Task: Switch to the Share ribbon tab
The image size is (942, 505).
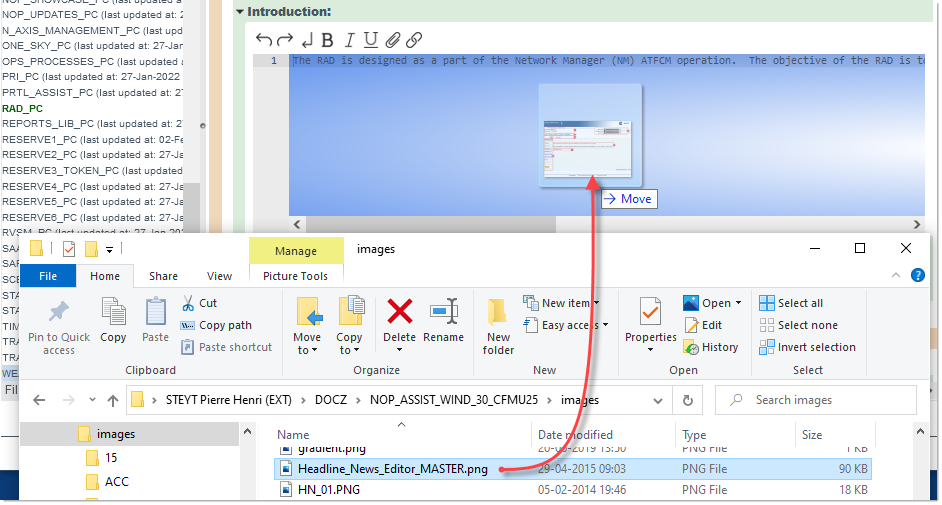Action: click(x=163, y=276)
